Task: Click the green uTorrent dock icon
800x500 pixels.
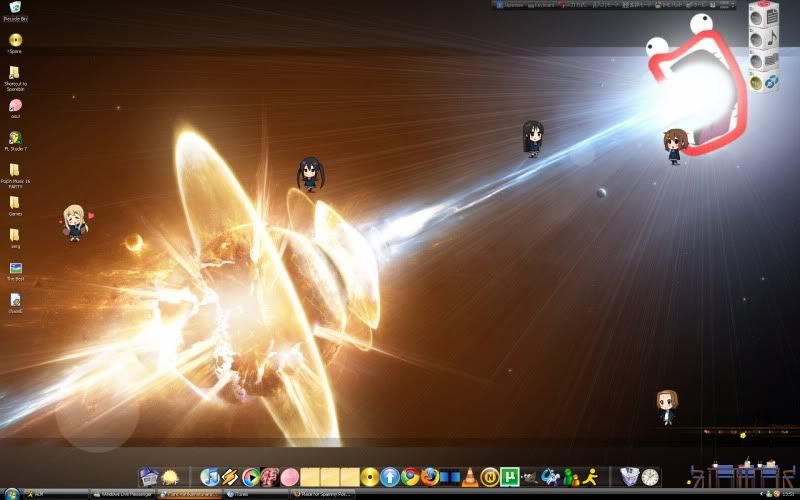Action: [510, 477]
